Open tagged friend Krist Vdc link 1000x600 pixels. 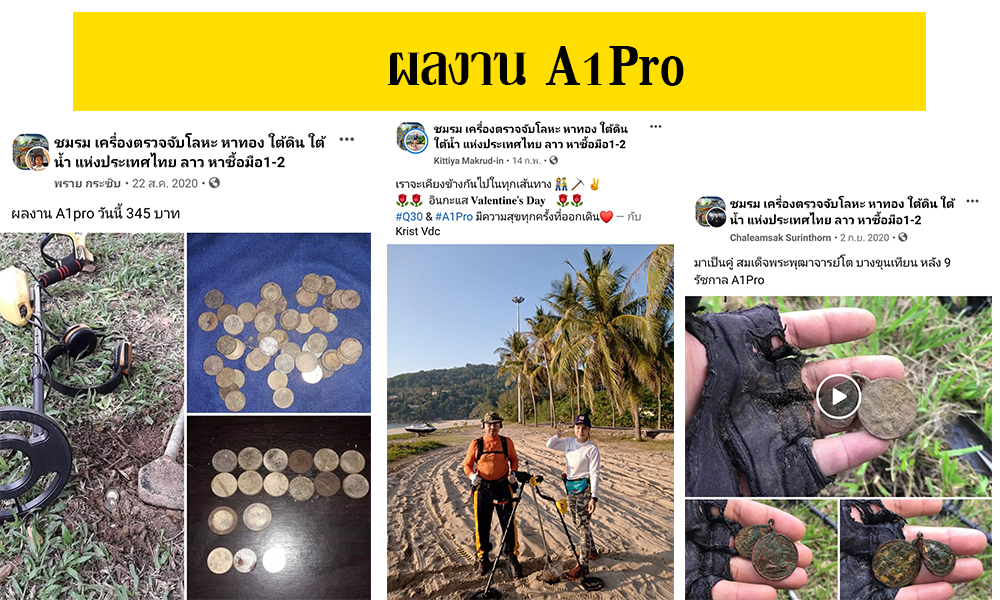click(x=418, y=231)
